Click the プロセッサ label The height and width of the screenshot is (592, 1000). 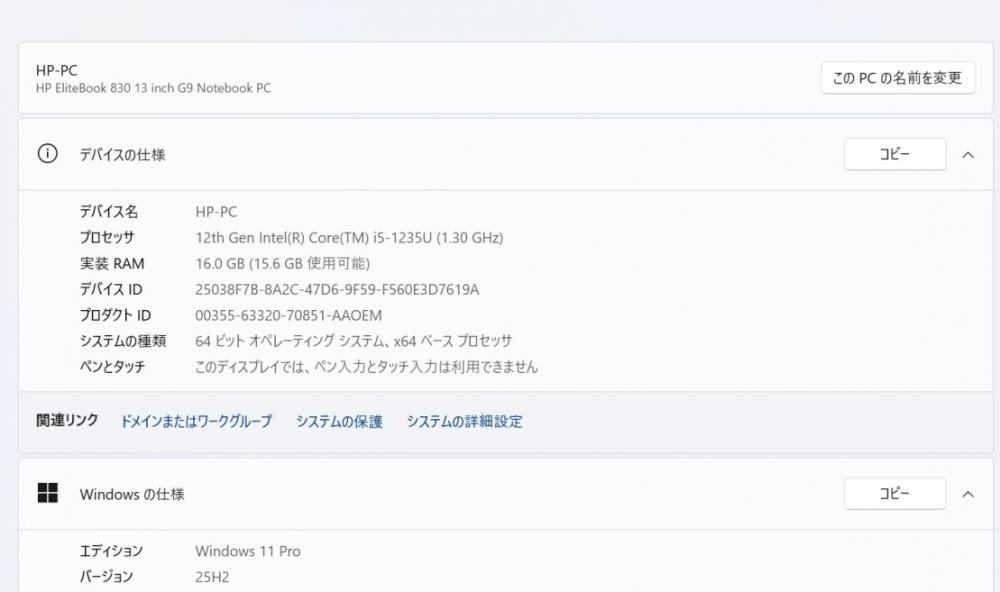coord(107,237)
